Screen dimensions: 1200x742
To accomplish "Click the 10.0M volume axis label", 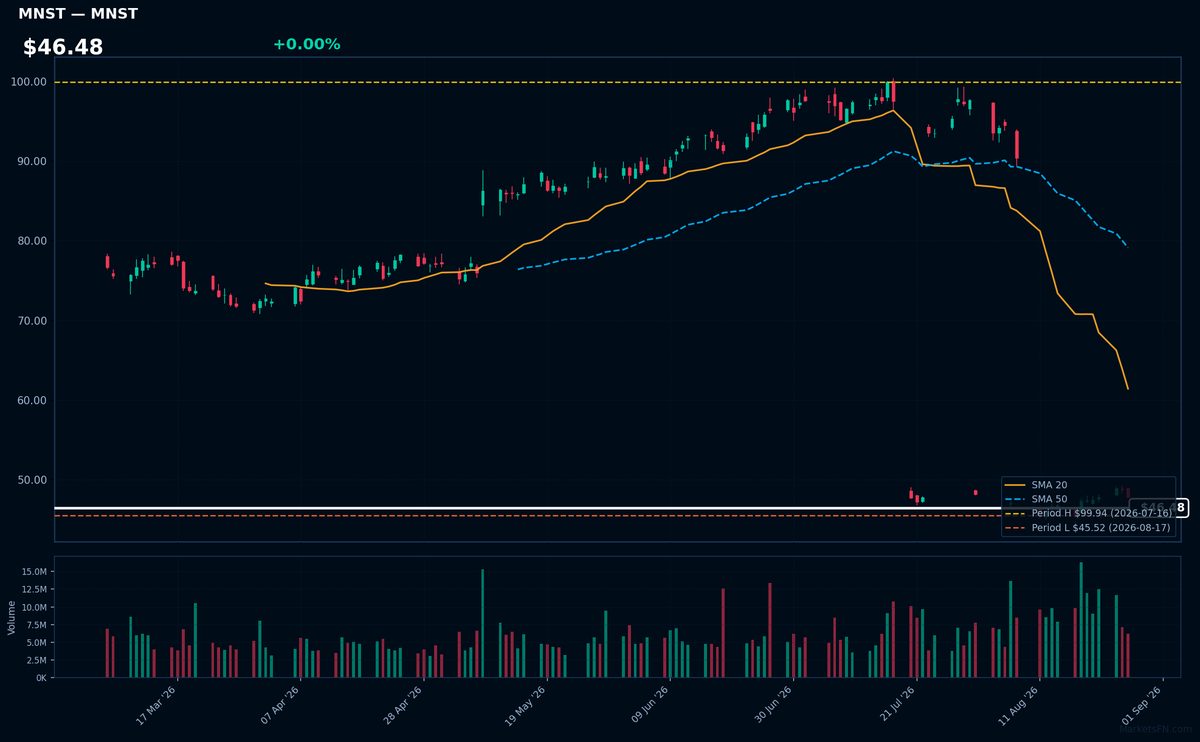I will 34,607.
